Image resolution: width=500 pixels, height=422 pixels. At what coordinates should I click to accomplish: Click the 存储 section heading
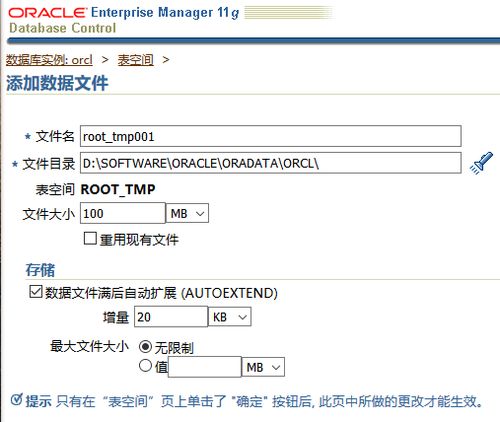tap(40, 270)
